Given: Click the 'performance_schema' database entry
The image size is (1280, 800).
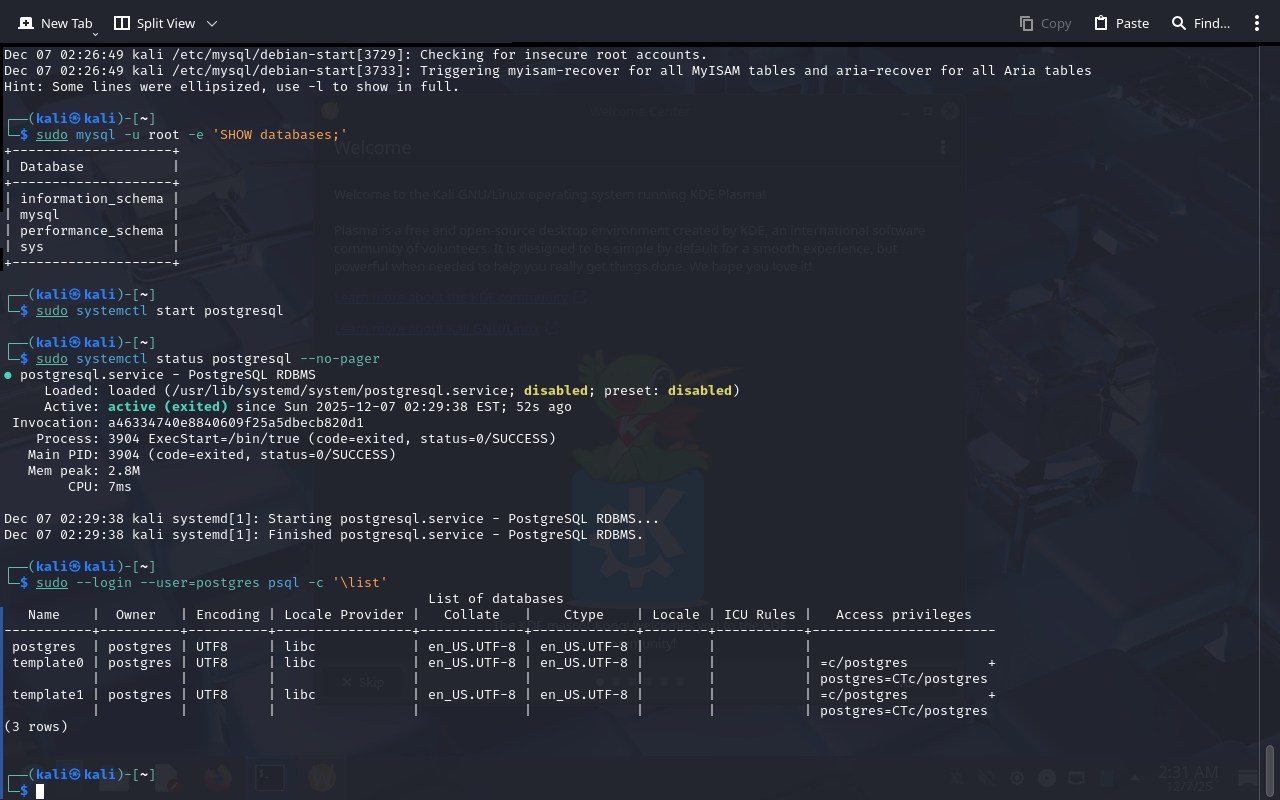Looking at the screenshot, I should coord(91,230).
